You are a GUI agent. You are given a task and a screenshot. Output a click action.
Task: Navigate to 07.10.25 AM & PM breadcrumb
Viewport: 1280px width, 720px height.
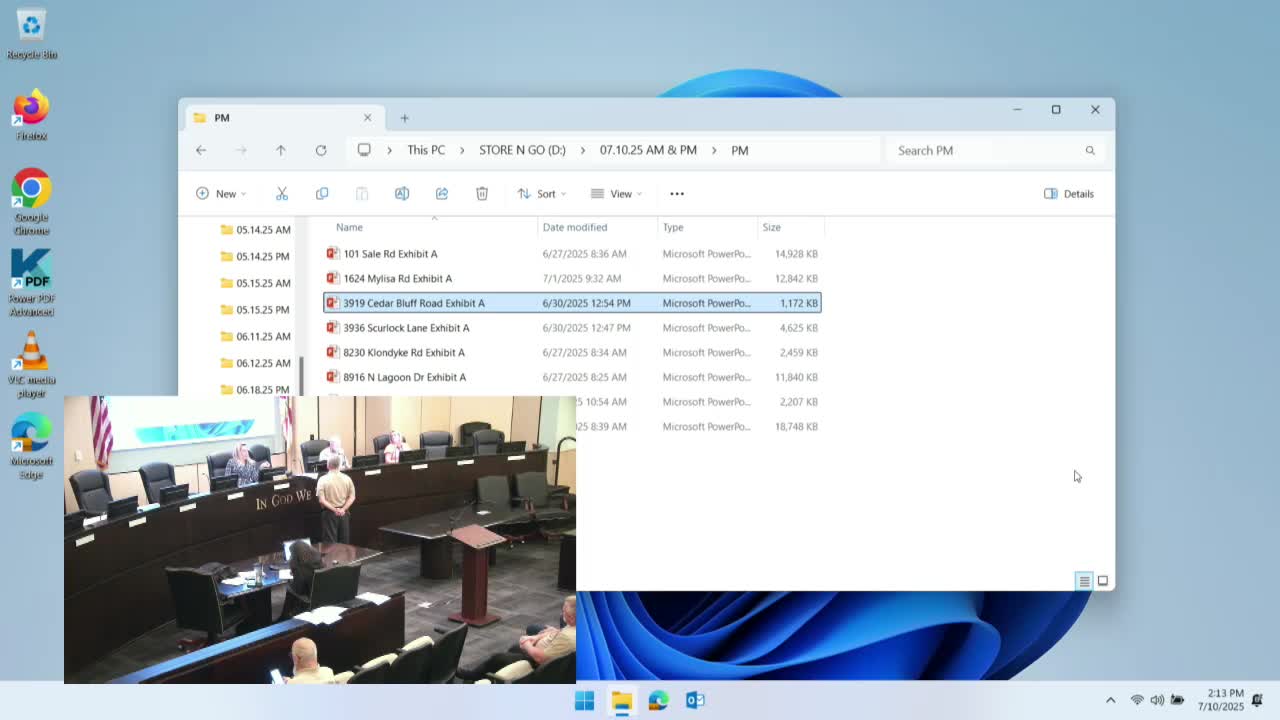coord(648,150)
